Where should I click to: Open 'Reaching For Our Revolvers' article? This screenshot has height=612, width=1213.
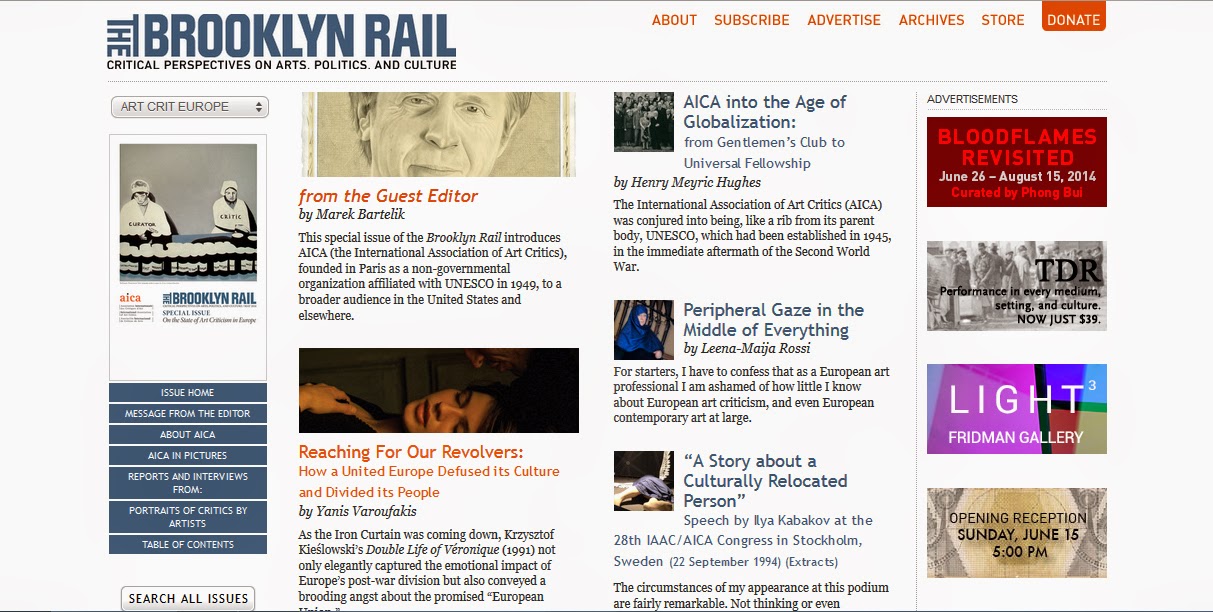(411, 452)
